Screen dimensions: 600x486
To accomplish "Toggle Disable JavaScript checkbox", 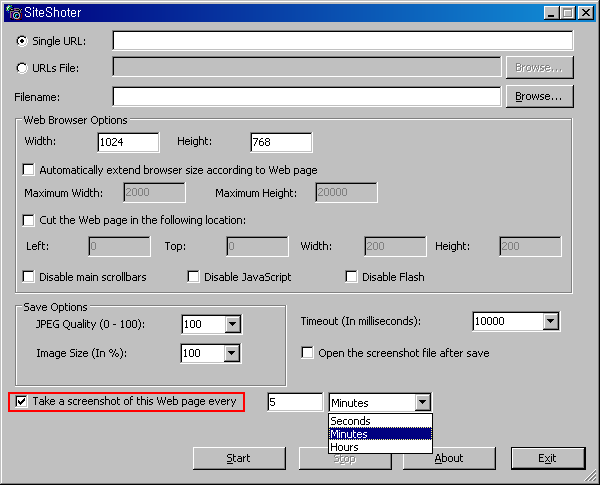I will click(x=193, y=277).
